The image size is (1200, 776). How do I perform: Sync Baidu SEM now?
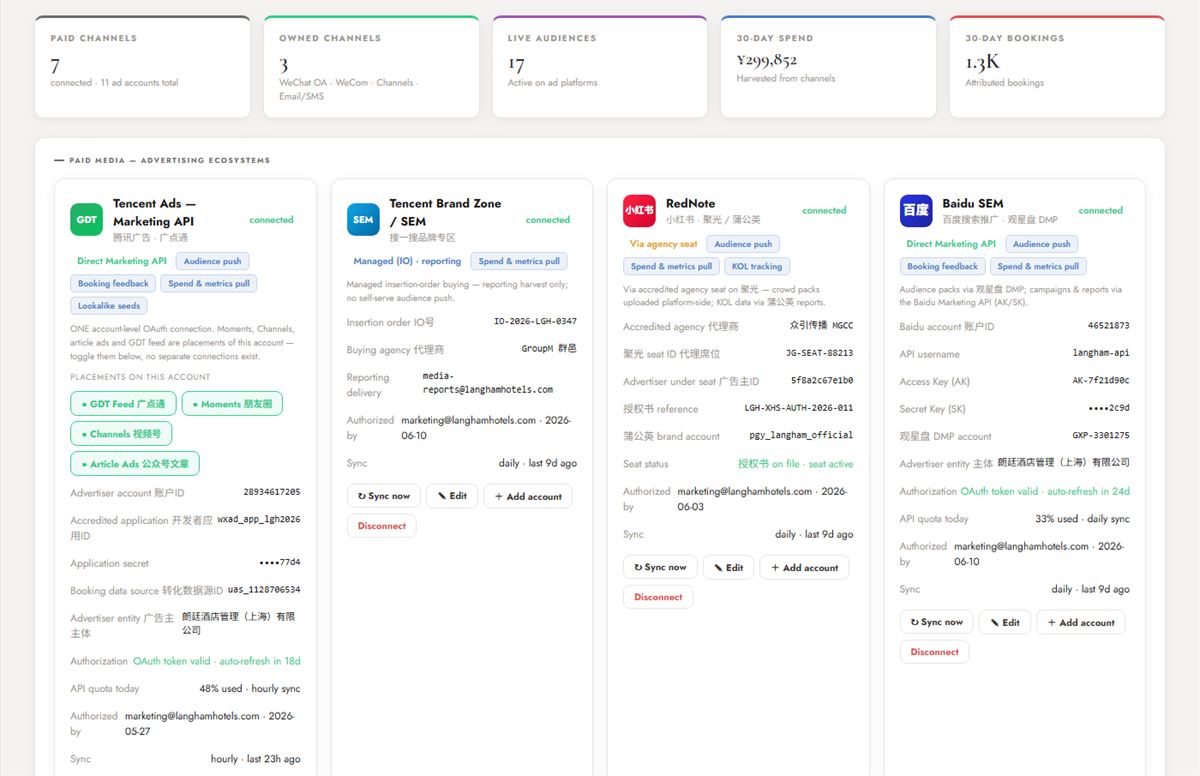937,622
